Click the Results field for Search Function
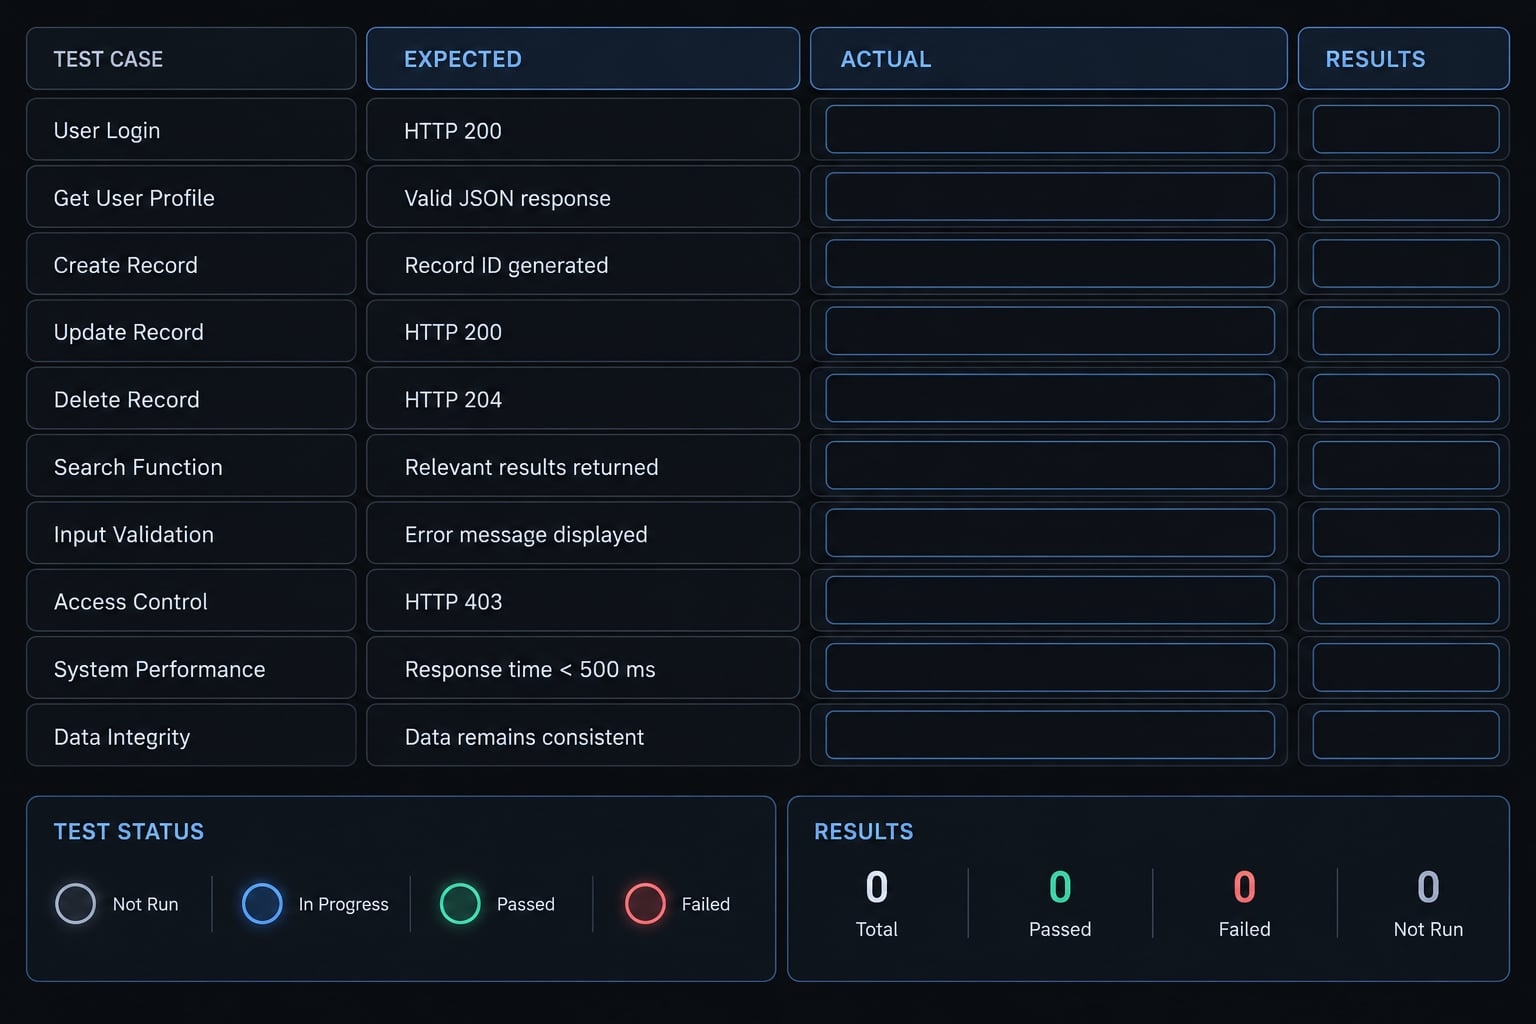This screenshot has width=1536, height=1024. [1405, 465]
